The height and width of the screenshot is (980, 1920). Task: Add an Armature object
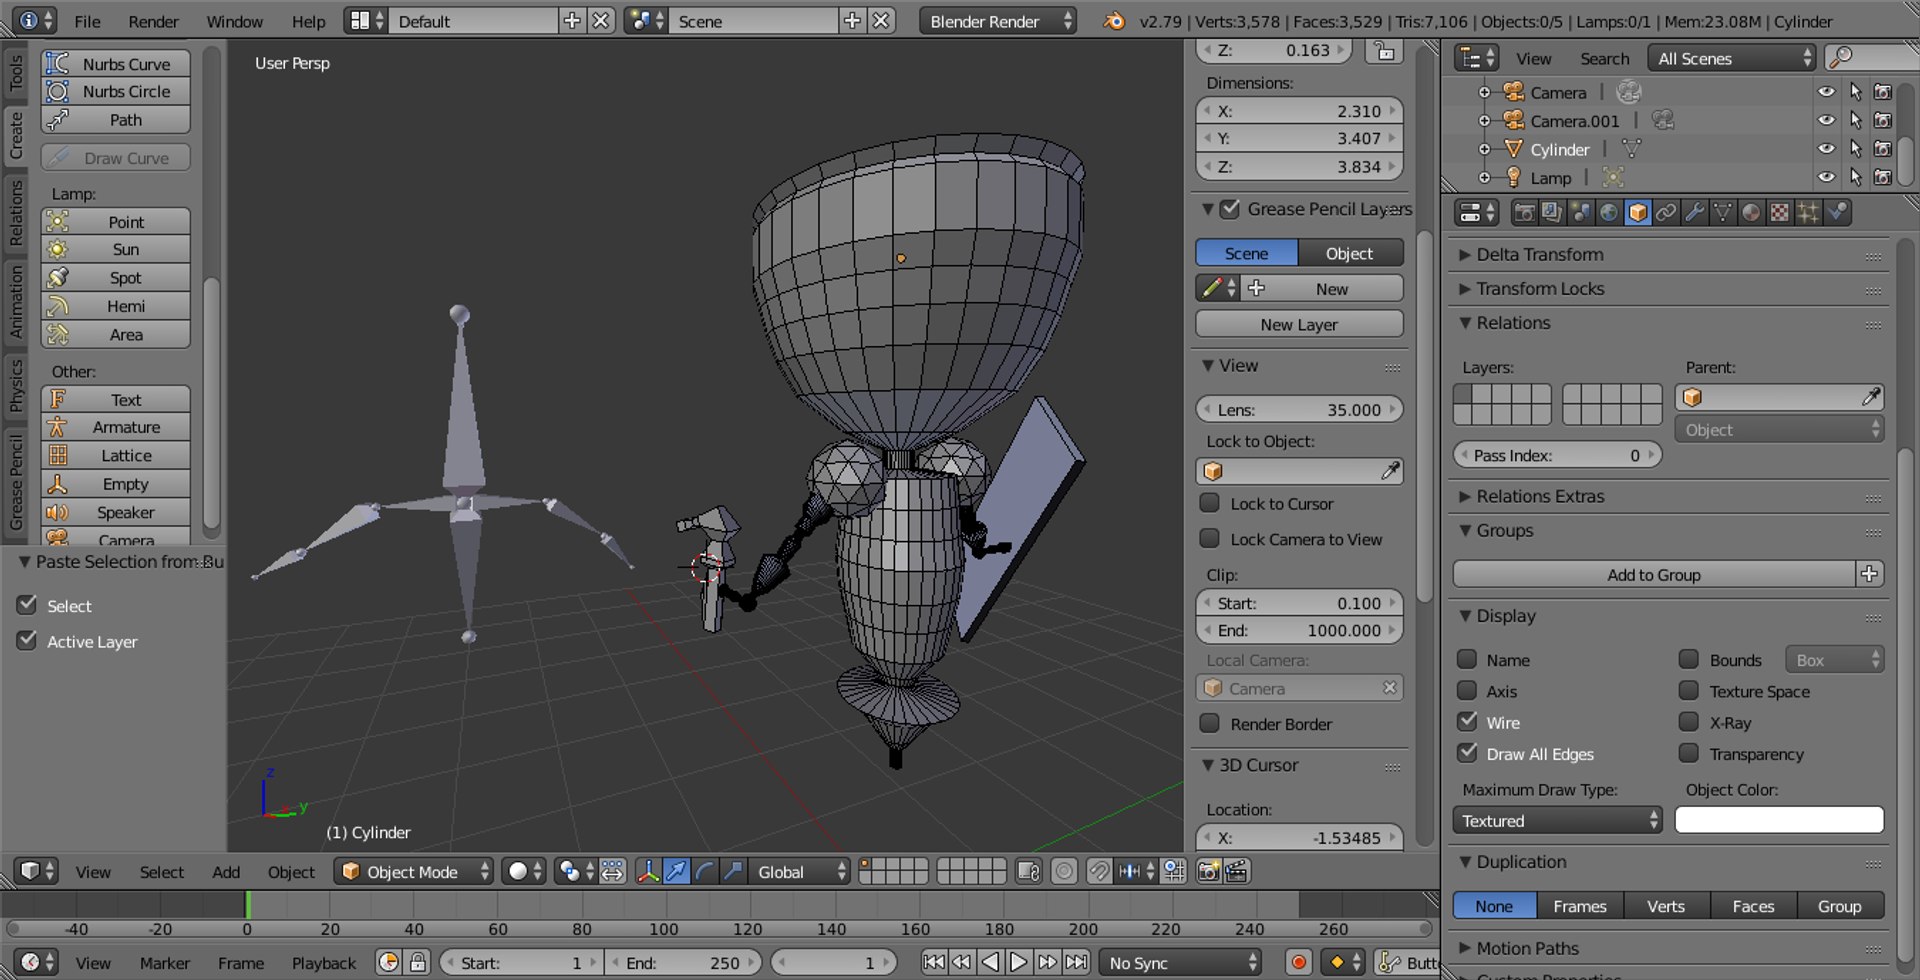pyautogui.click(x=116, y=426)
